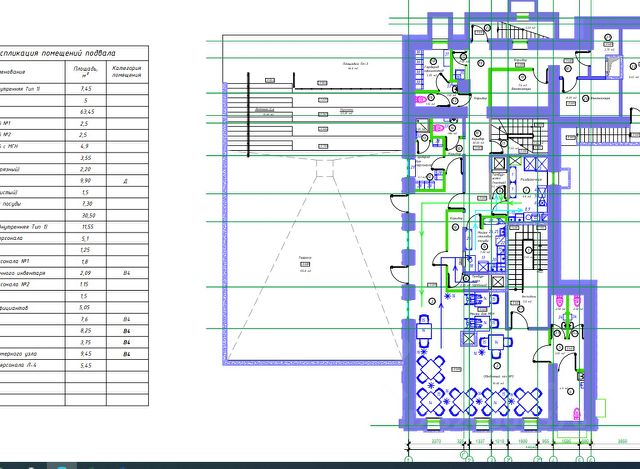
Task: Click the area value '9,45' in the узла row
Action: click(x=86, y=354)
